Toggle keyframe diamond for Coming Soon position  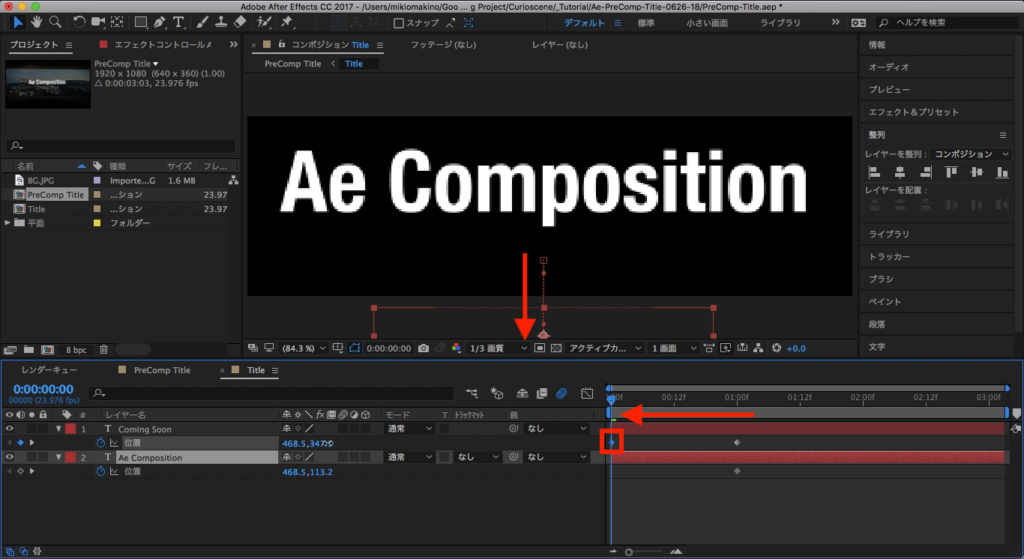pos(20,443)
